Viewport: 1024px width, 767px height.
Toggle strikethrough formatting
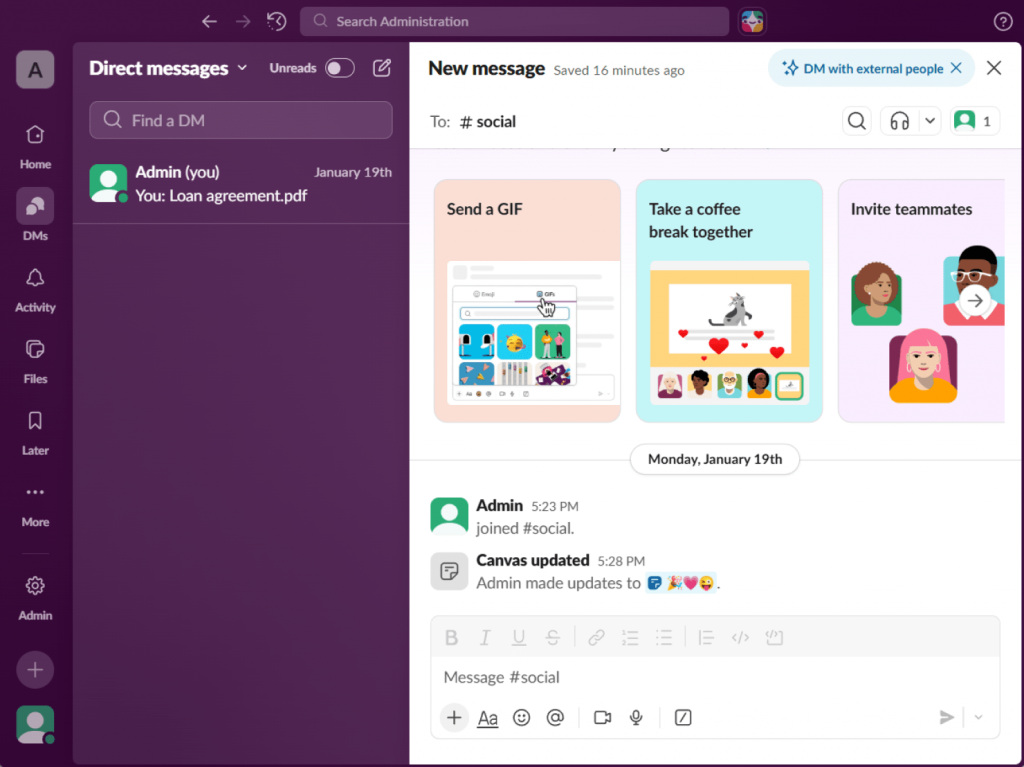click(x=552, y=638)
